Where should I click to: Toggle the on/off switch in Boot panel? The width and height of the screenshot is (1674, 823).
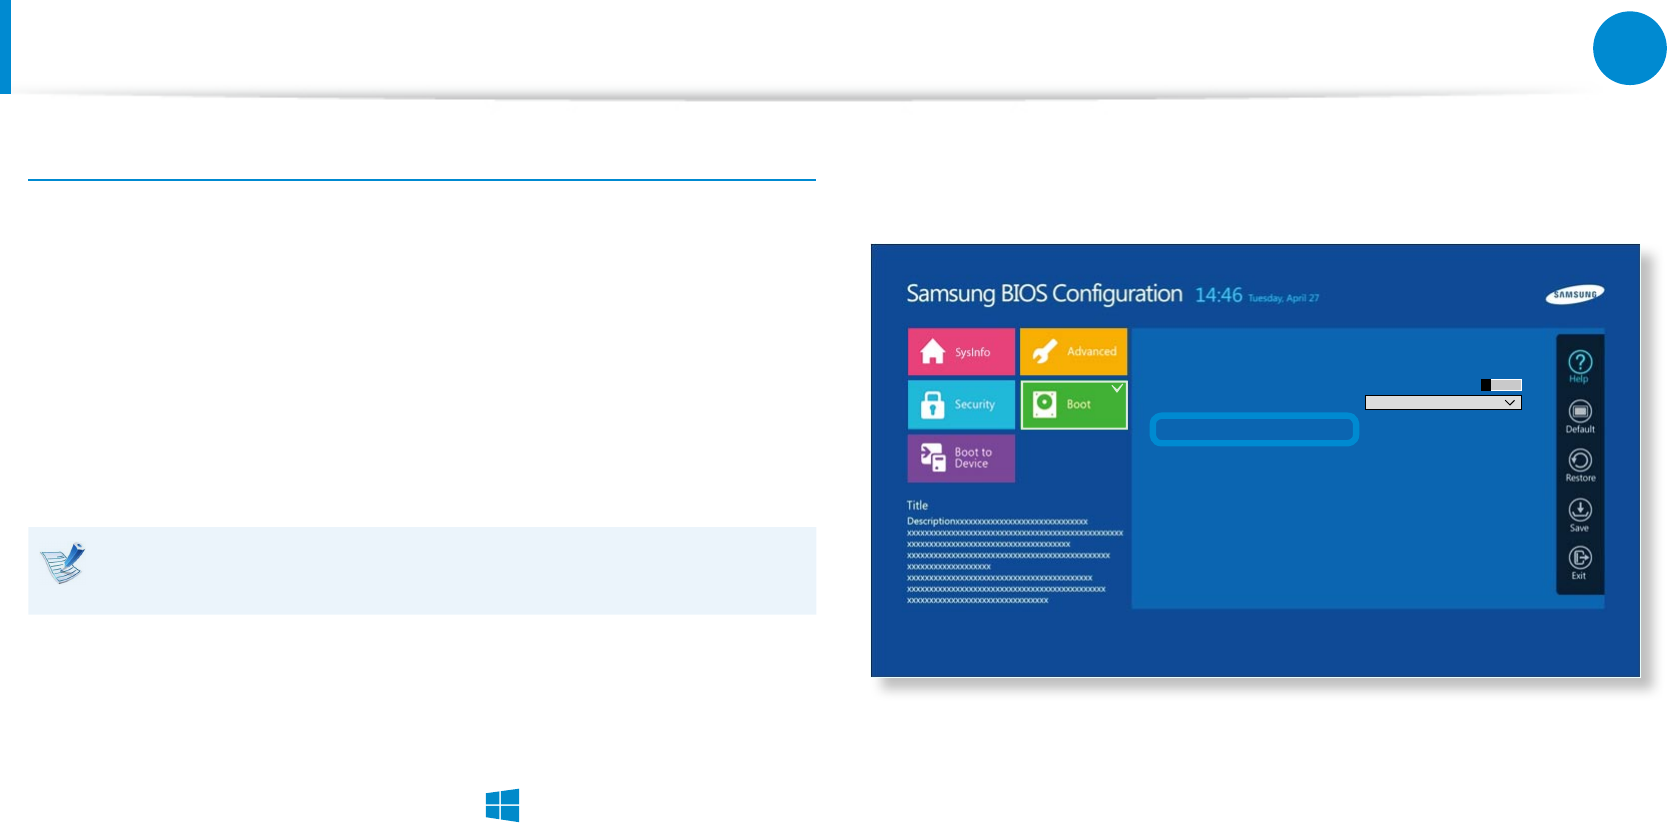[x=1501, y=385]
